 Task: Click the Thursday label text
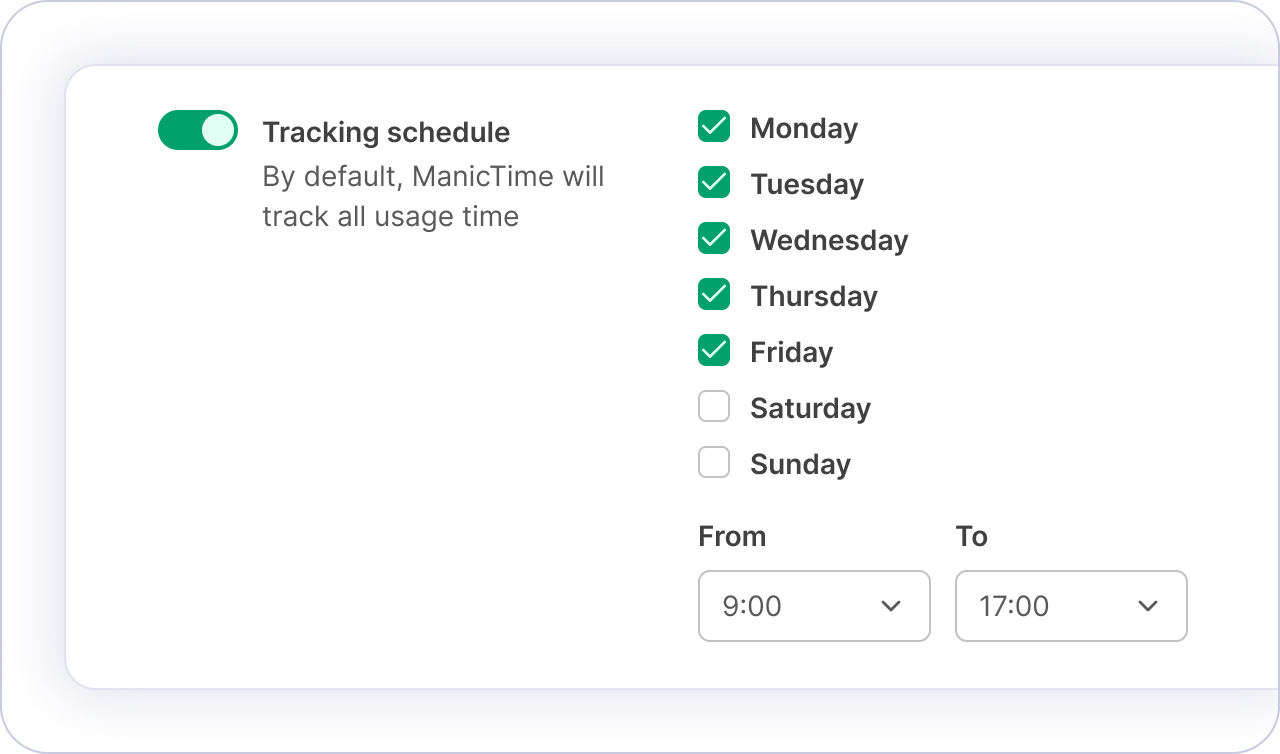(814, 296)
